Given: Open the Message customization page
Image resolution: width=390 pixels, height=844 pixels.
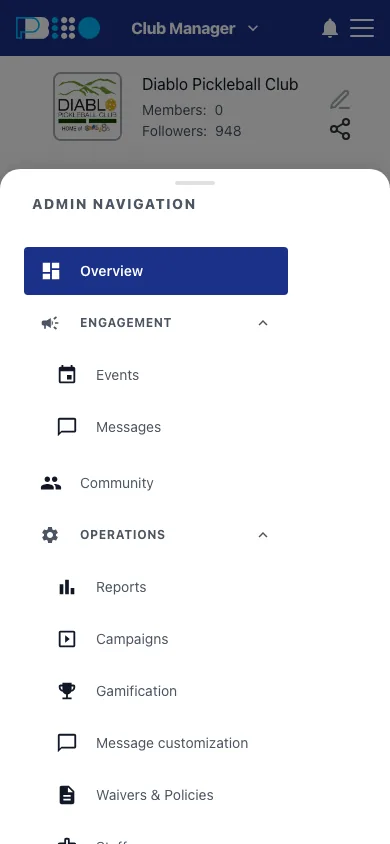Looking at the screenshot, I should [x=172, y=743].
